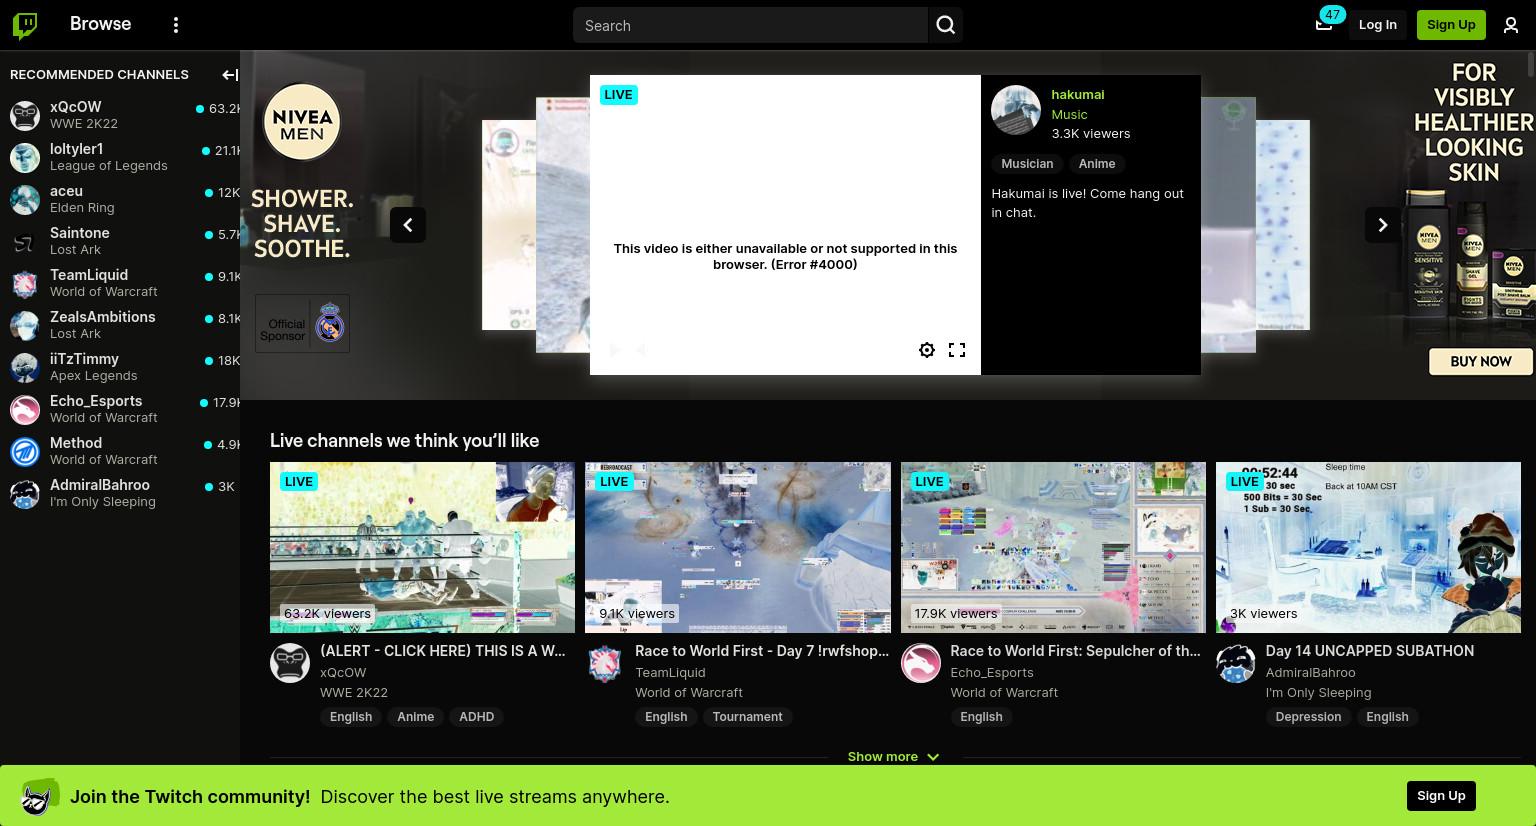
Task: Open the user account profile icon
Action: click(1511, 25)
